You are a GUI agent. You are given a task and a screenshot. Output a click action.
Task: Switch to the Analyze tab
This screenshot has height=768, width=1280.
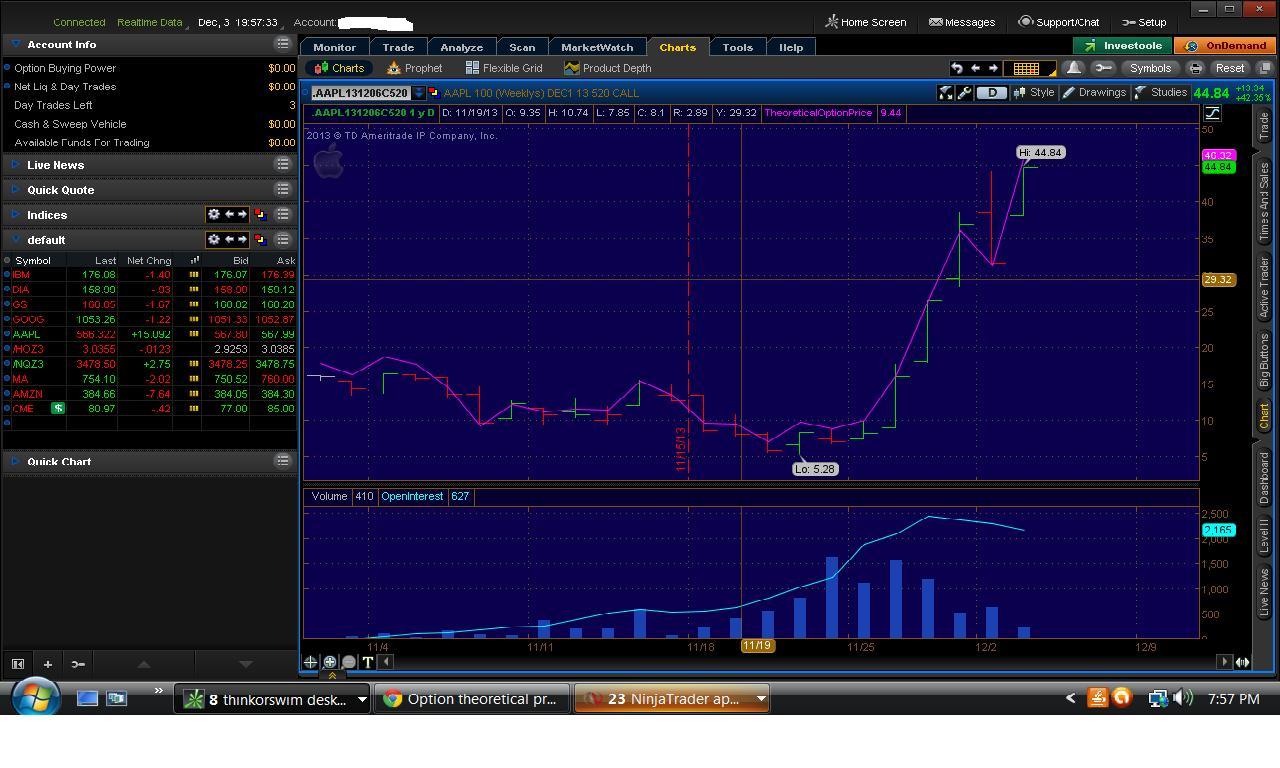[x=462, y=47]
